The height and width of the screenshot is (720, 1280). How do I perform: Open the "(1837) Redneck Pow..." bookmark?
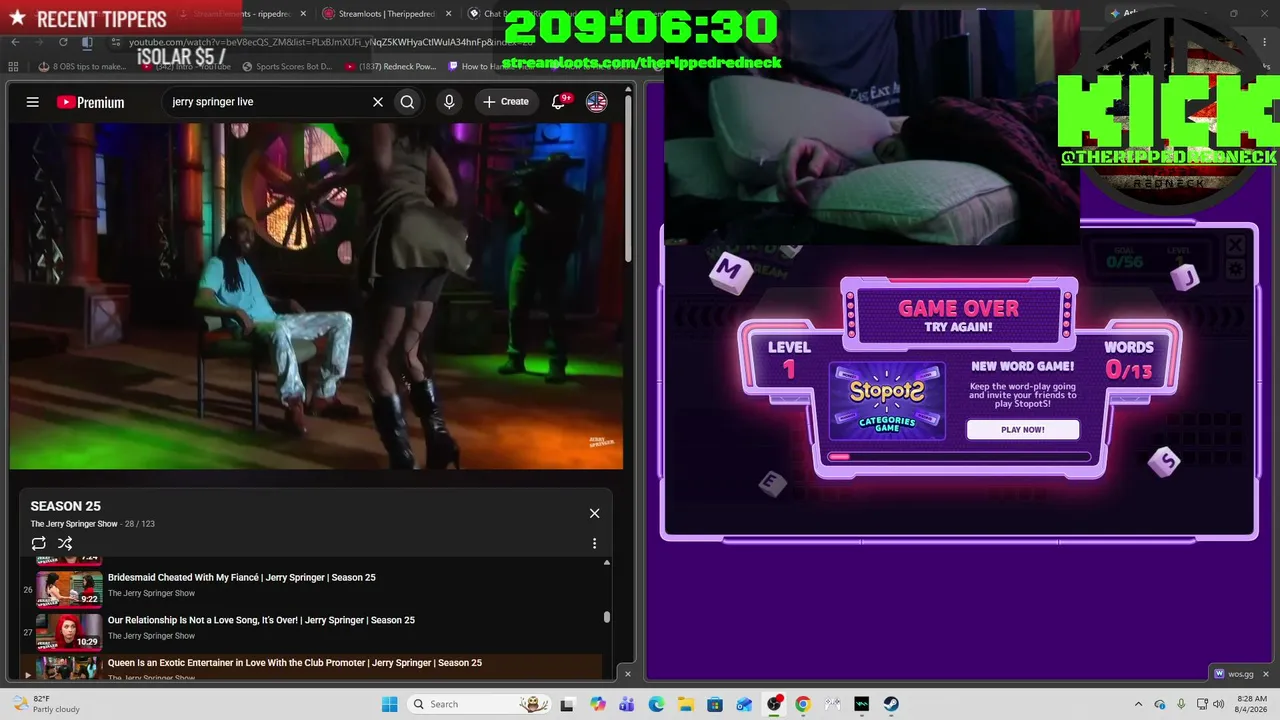click(x=390, y=67)
